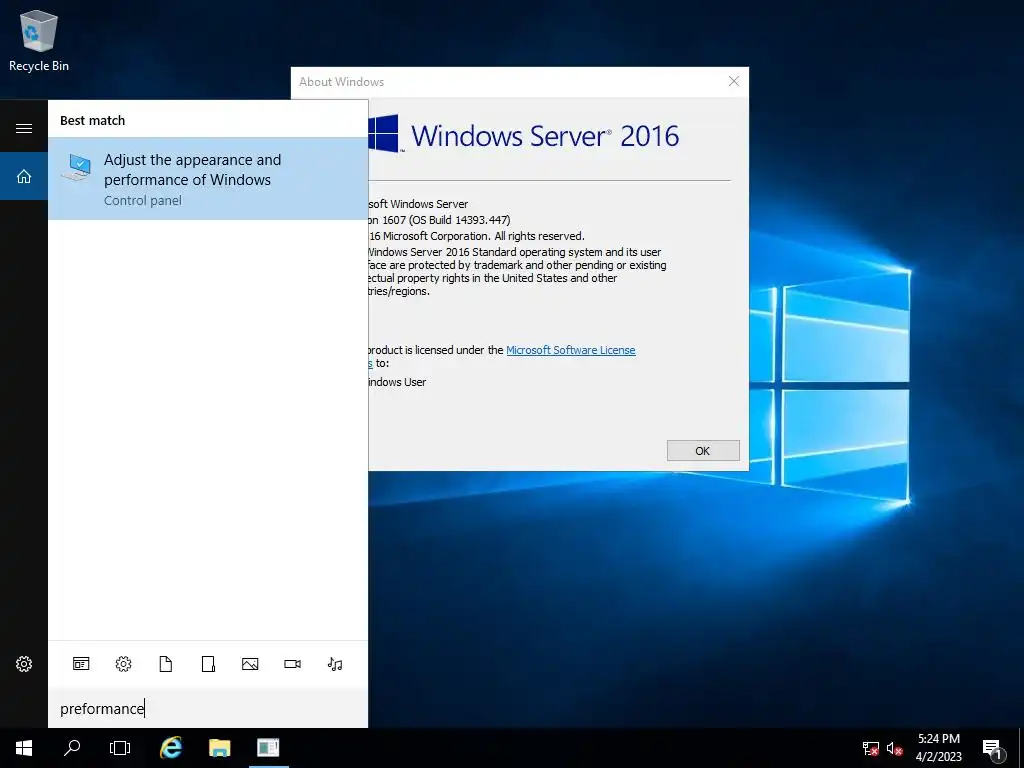Open the network status tray icon

click(870, 748)
